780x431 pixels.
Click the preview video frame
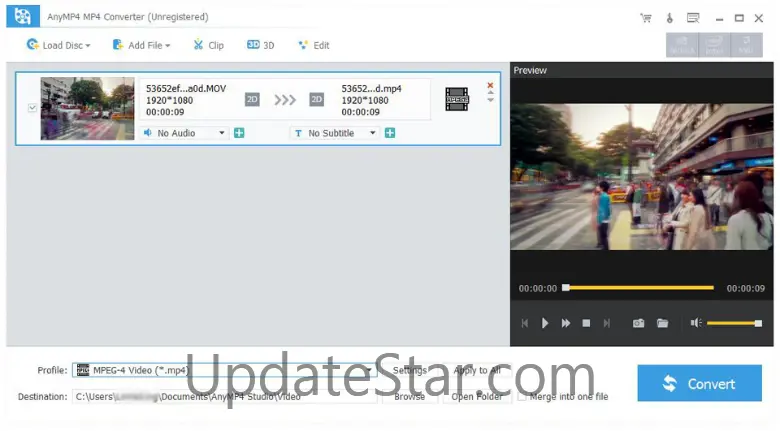[x=642, y=177]
